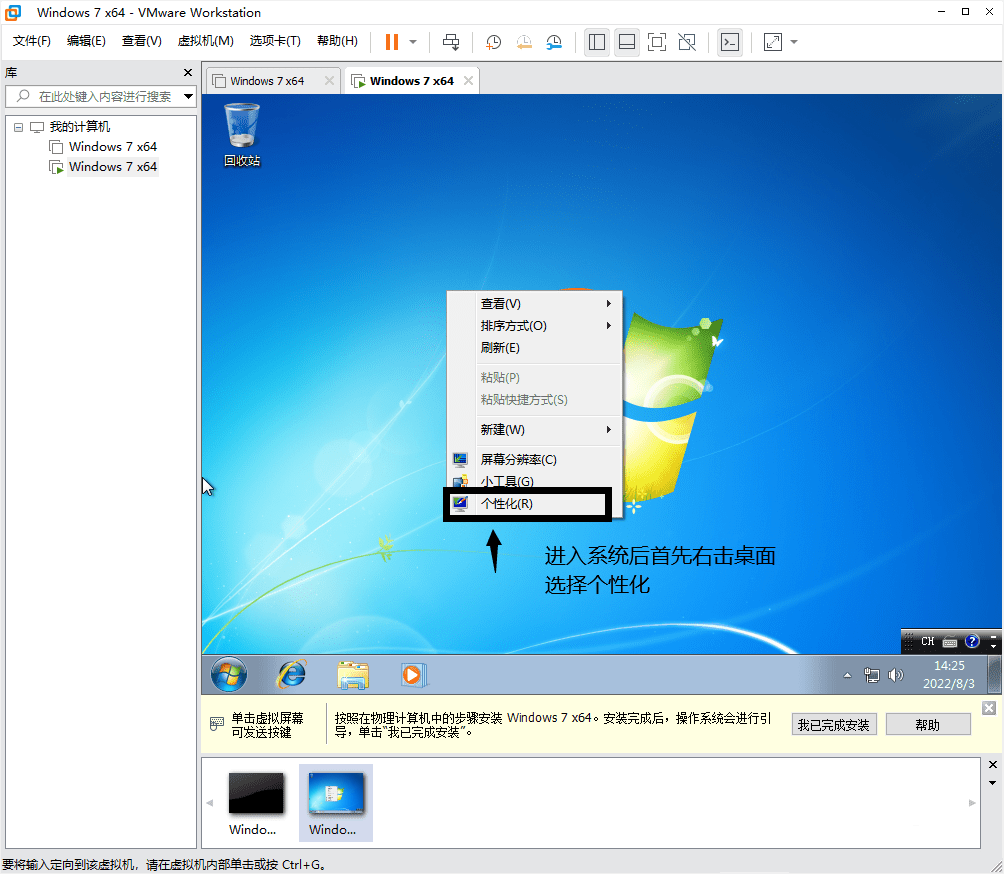Screen dimensions: 1004x874
Task: Revert to the previous snapshot
Action: (524, 42)
